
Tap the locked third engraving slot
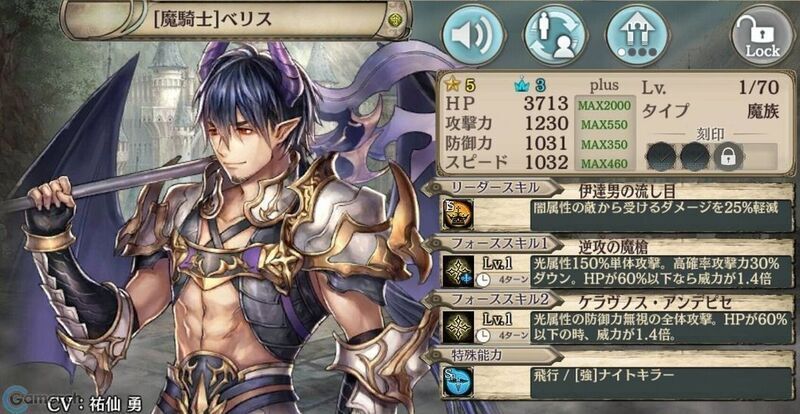(x=728, y=157)
